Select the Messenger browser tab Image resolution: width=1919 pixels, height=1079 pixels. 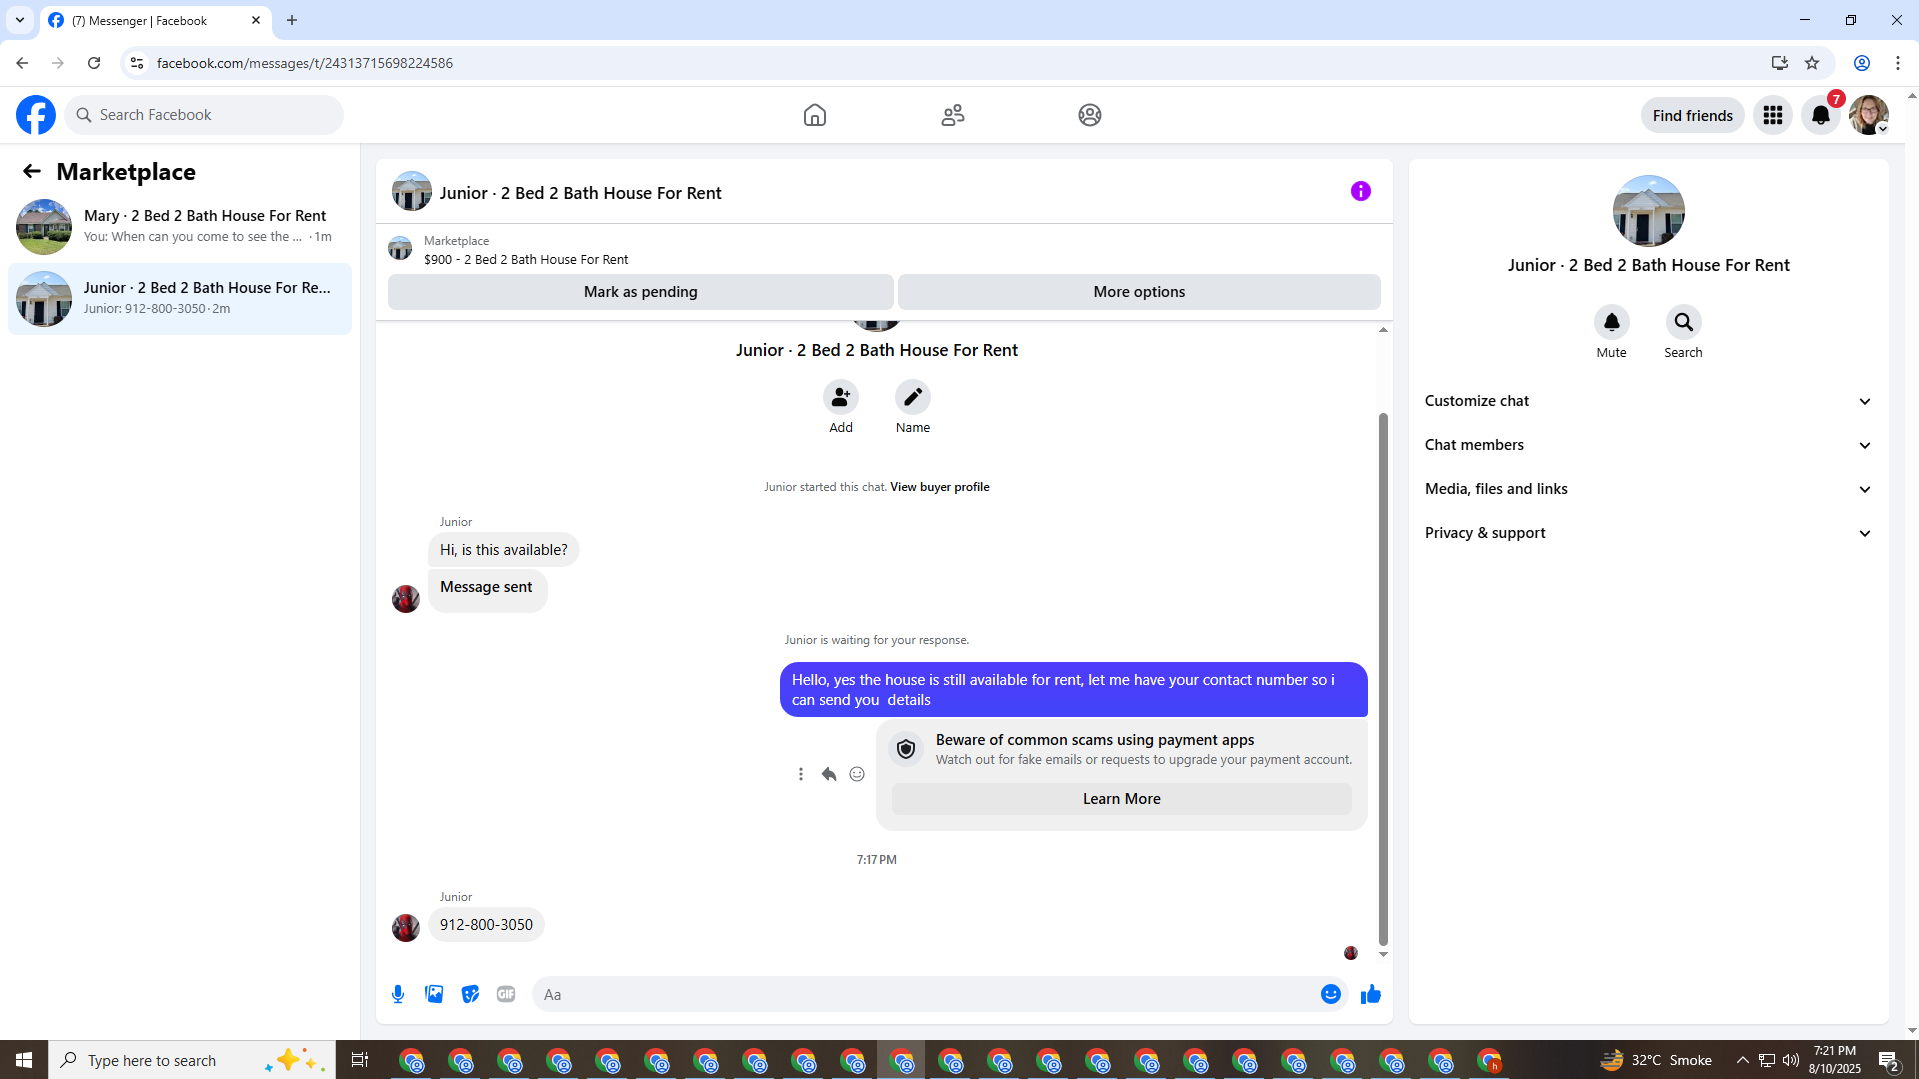click(x=155, y=20)
